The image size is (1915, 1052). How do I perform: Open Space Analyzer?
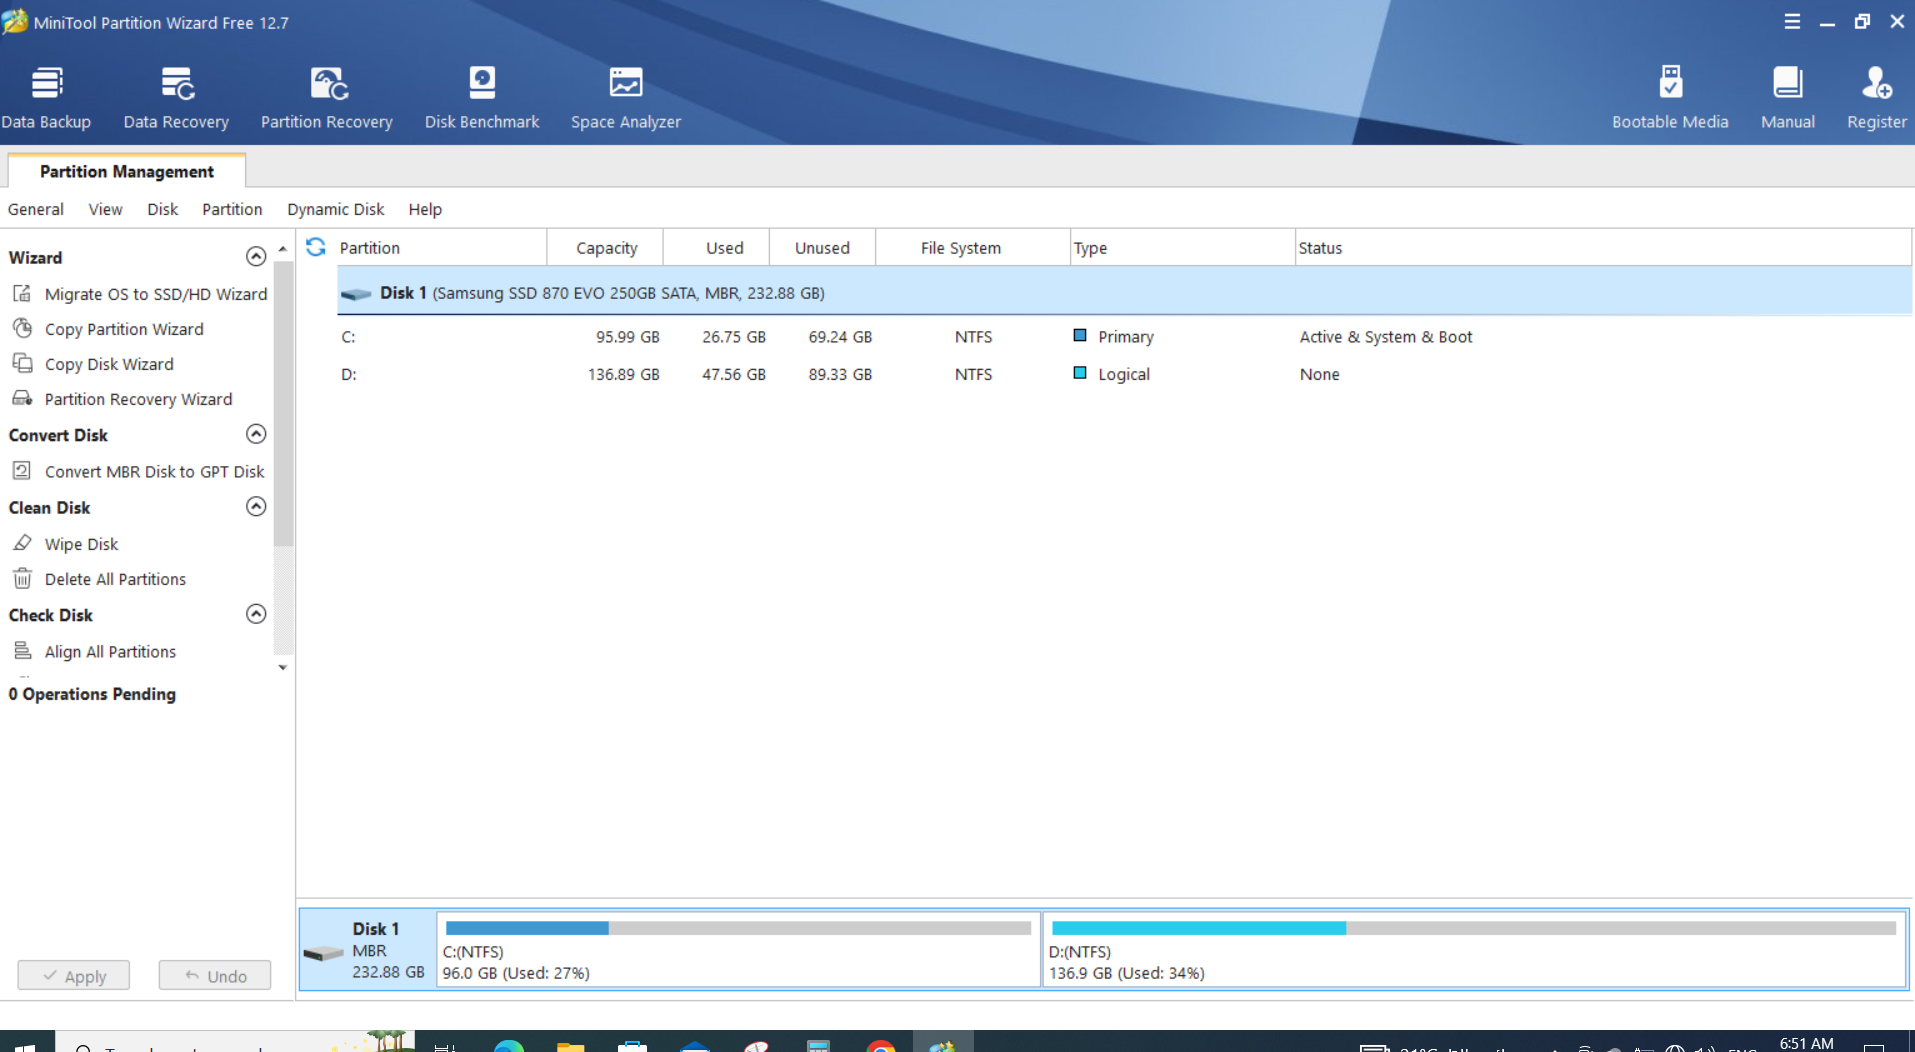[x=626, y=98]
